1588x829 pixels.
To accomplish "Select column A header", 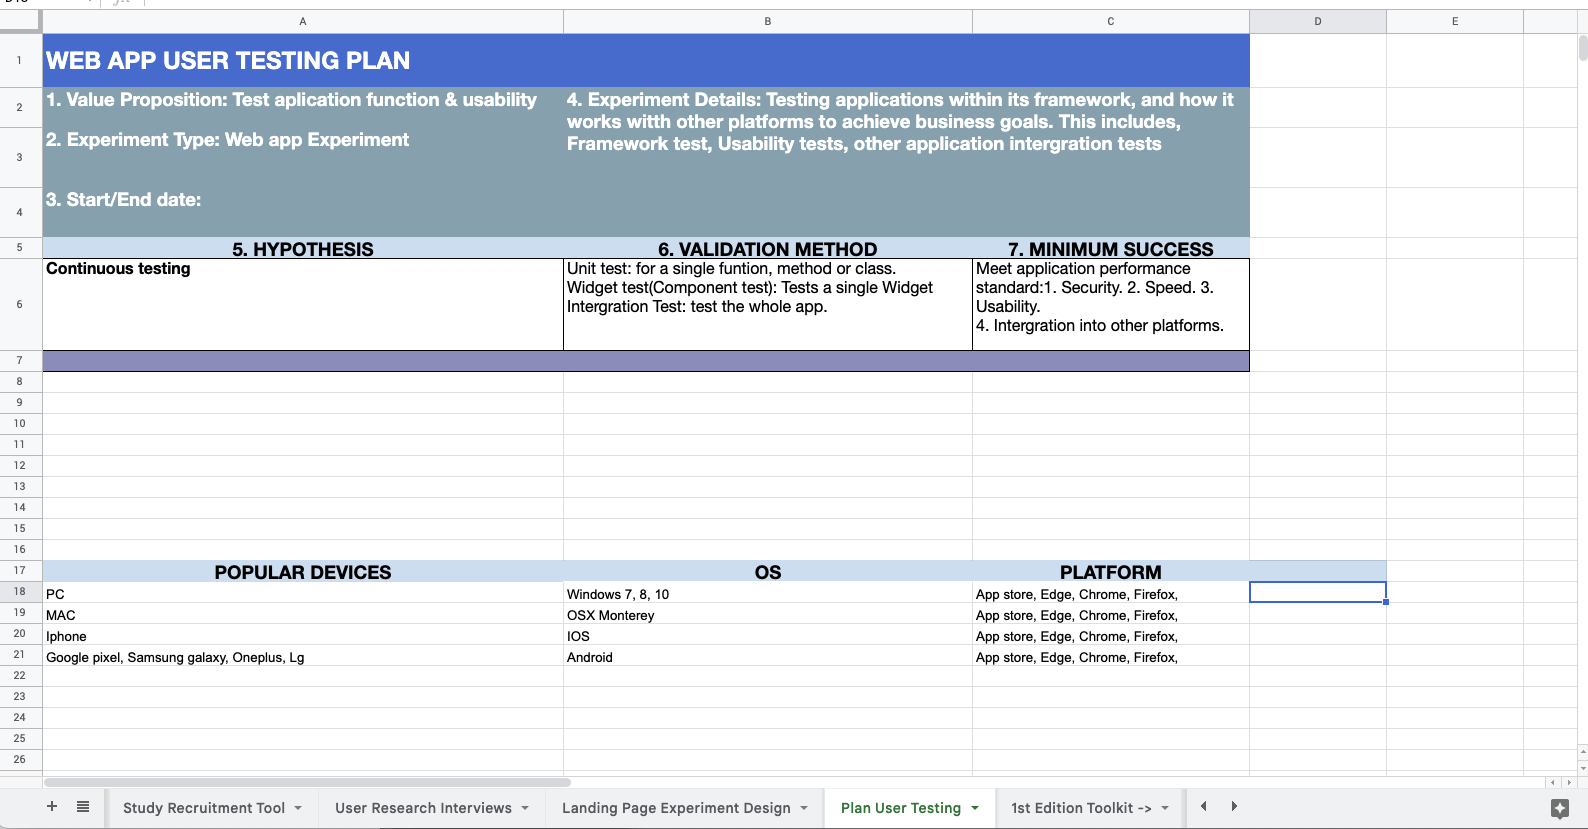I will coord(303,21).
